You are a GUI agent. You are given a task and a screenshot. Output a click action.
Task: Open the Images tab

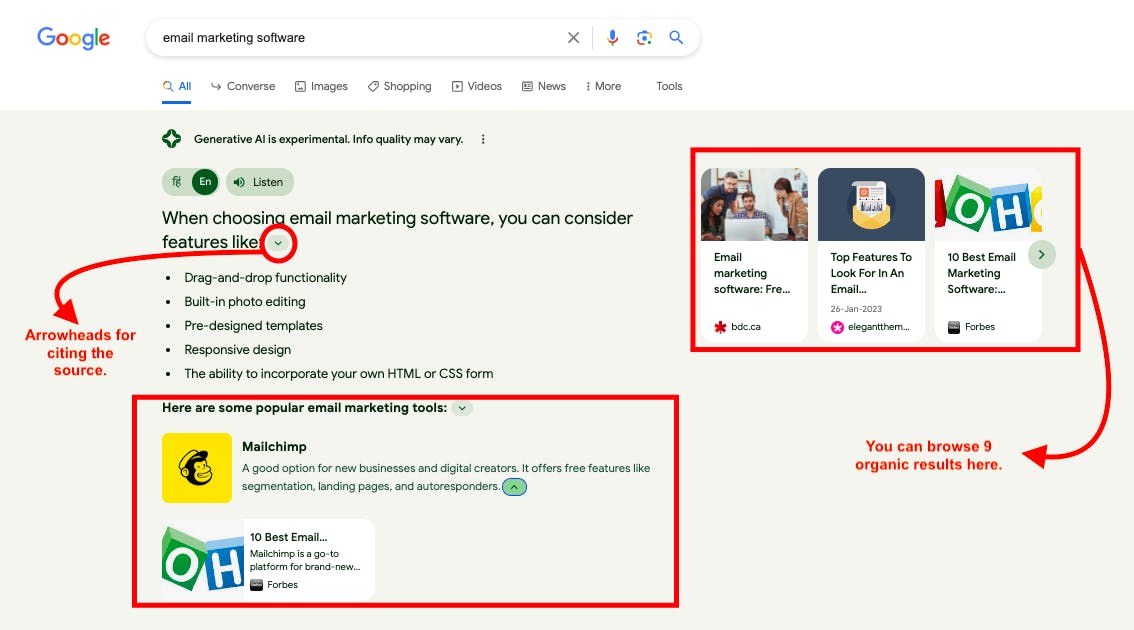321,86
